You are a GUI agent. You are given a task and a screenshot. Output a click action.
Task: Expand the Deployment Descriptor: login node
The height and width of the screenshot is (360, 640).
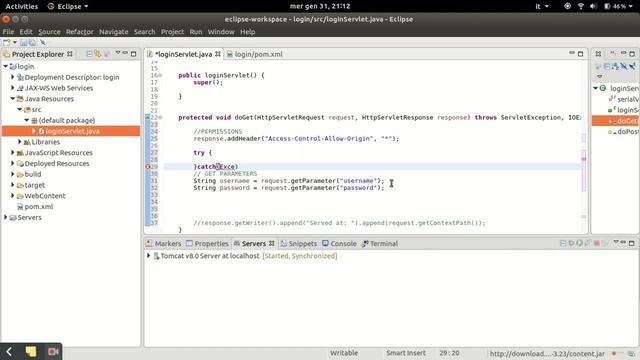pos(13,77)
